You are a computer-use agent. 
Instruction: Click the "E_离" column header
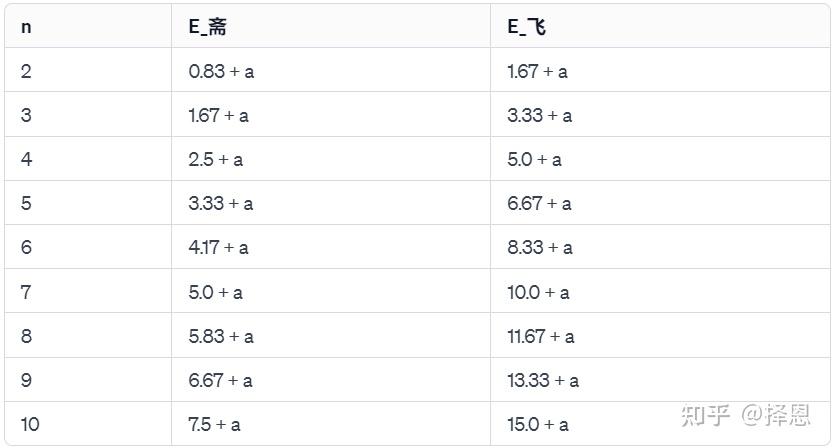(208, 27)
